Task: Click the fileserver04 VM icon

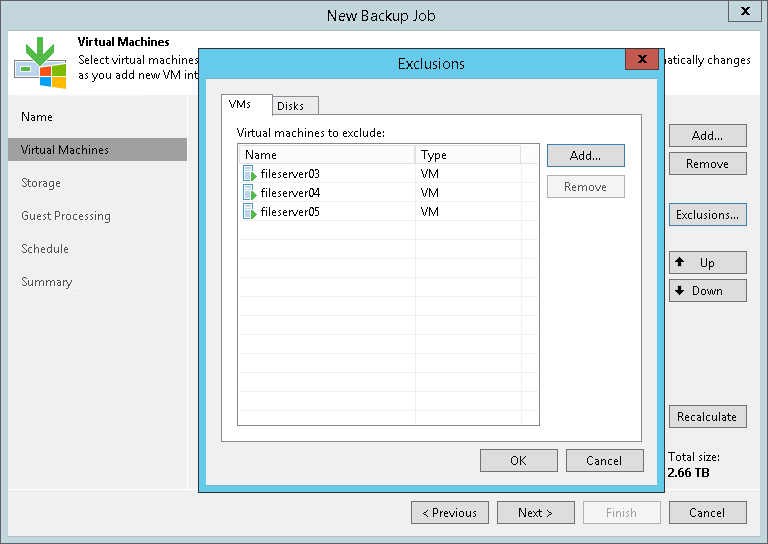Action: (x=250, y=192)
